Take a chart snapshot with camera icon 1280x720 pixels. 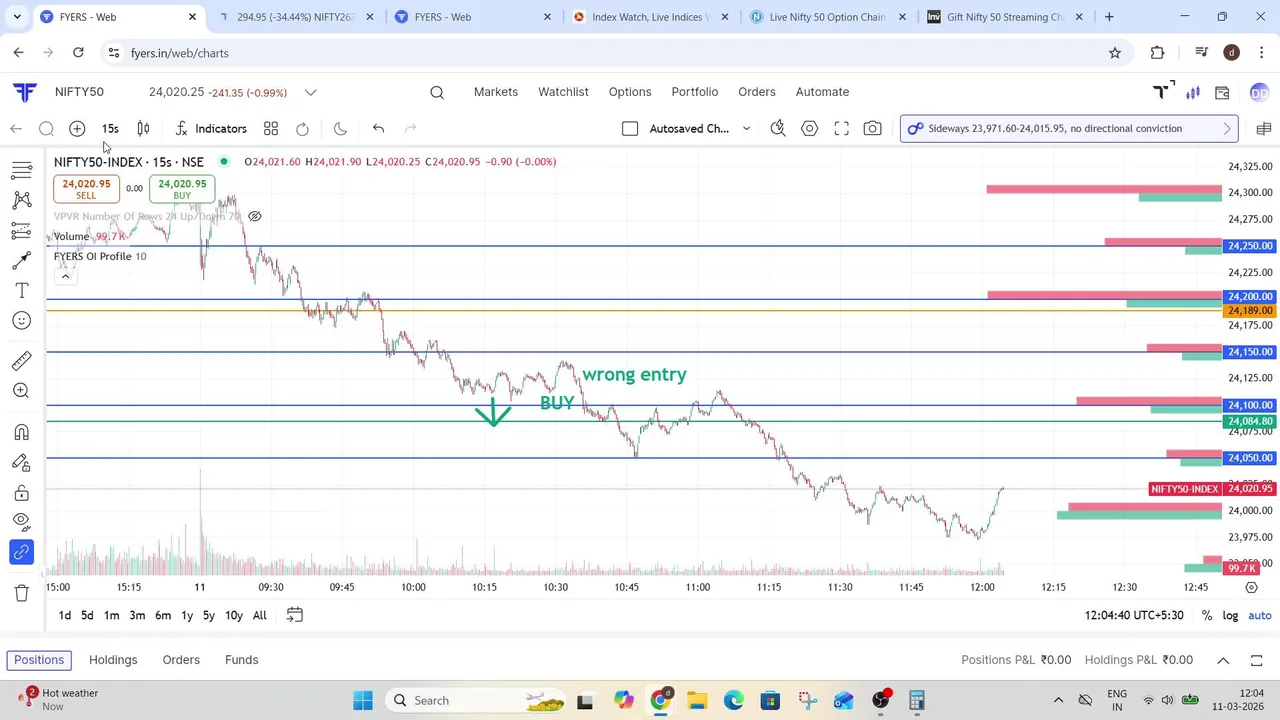click(873, 128)
